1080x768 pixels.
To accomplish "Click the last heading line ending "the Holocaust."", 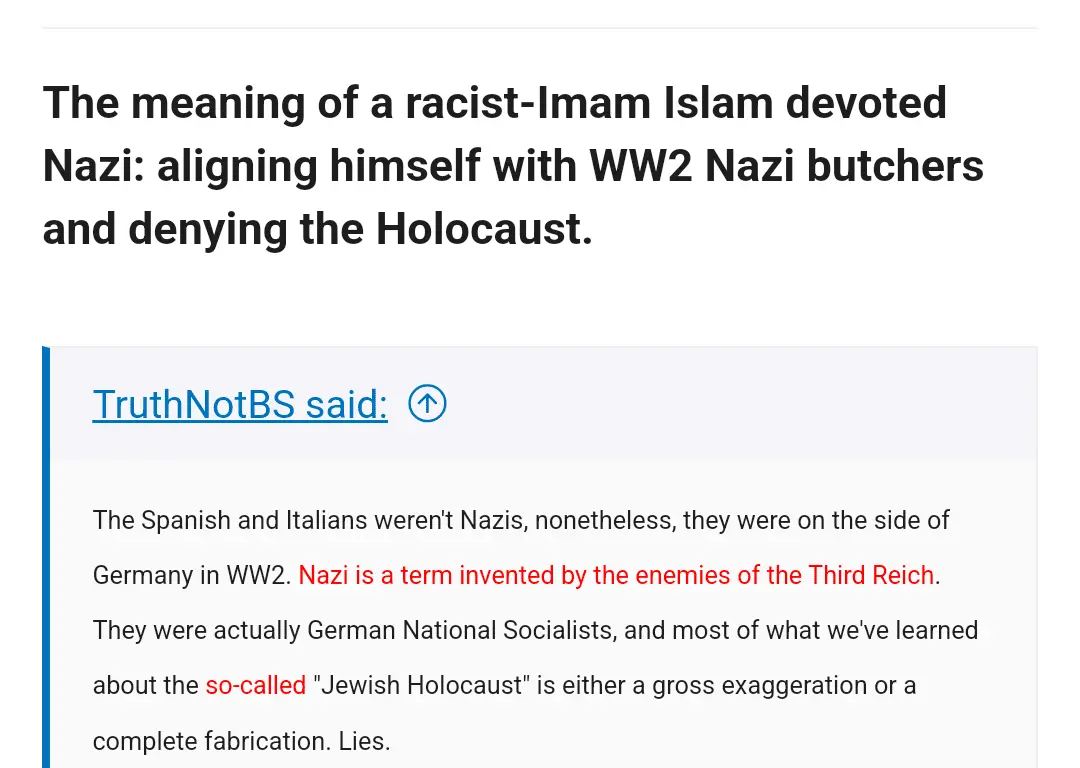I will [317, 229].
